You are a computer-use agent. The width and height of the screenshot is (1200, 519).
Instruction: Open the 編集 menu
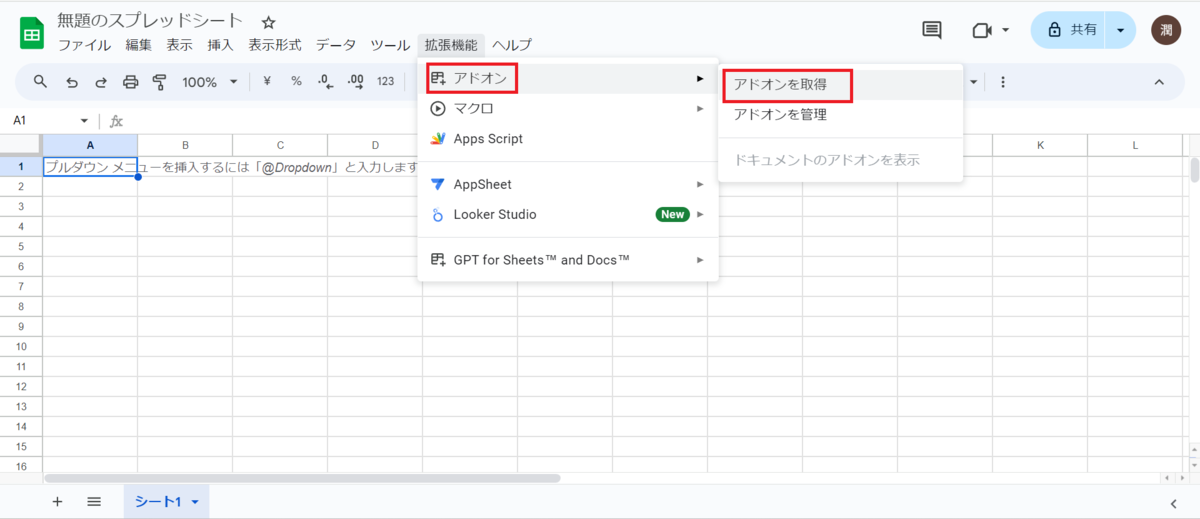click(139, 45)
